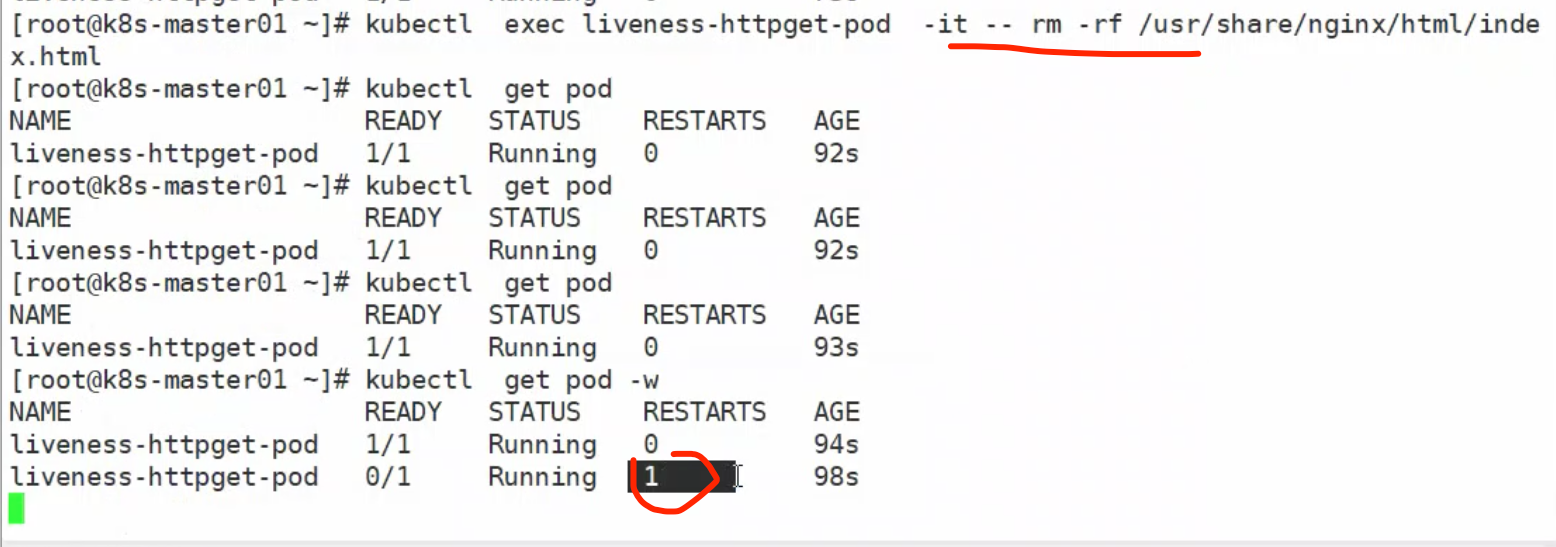The image size is (1556, 547).
Task: Click the AGE value "94s"
Action: coord(837,444)
